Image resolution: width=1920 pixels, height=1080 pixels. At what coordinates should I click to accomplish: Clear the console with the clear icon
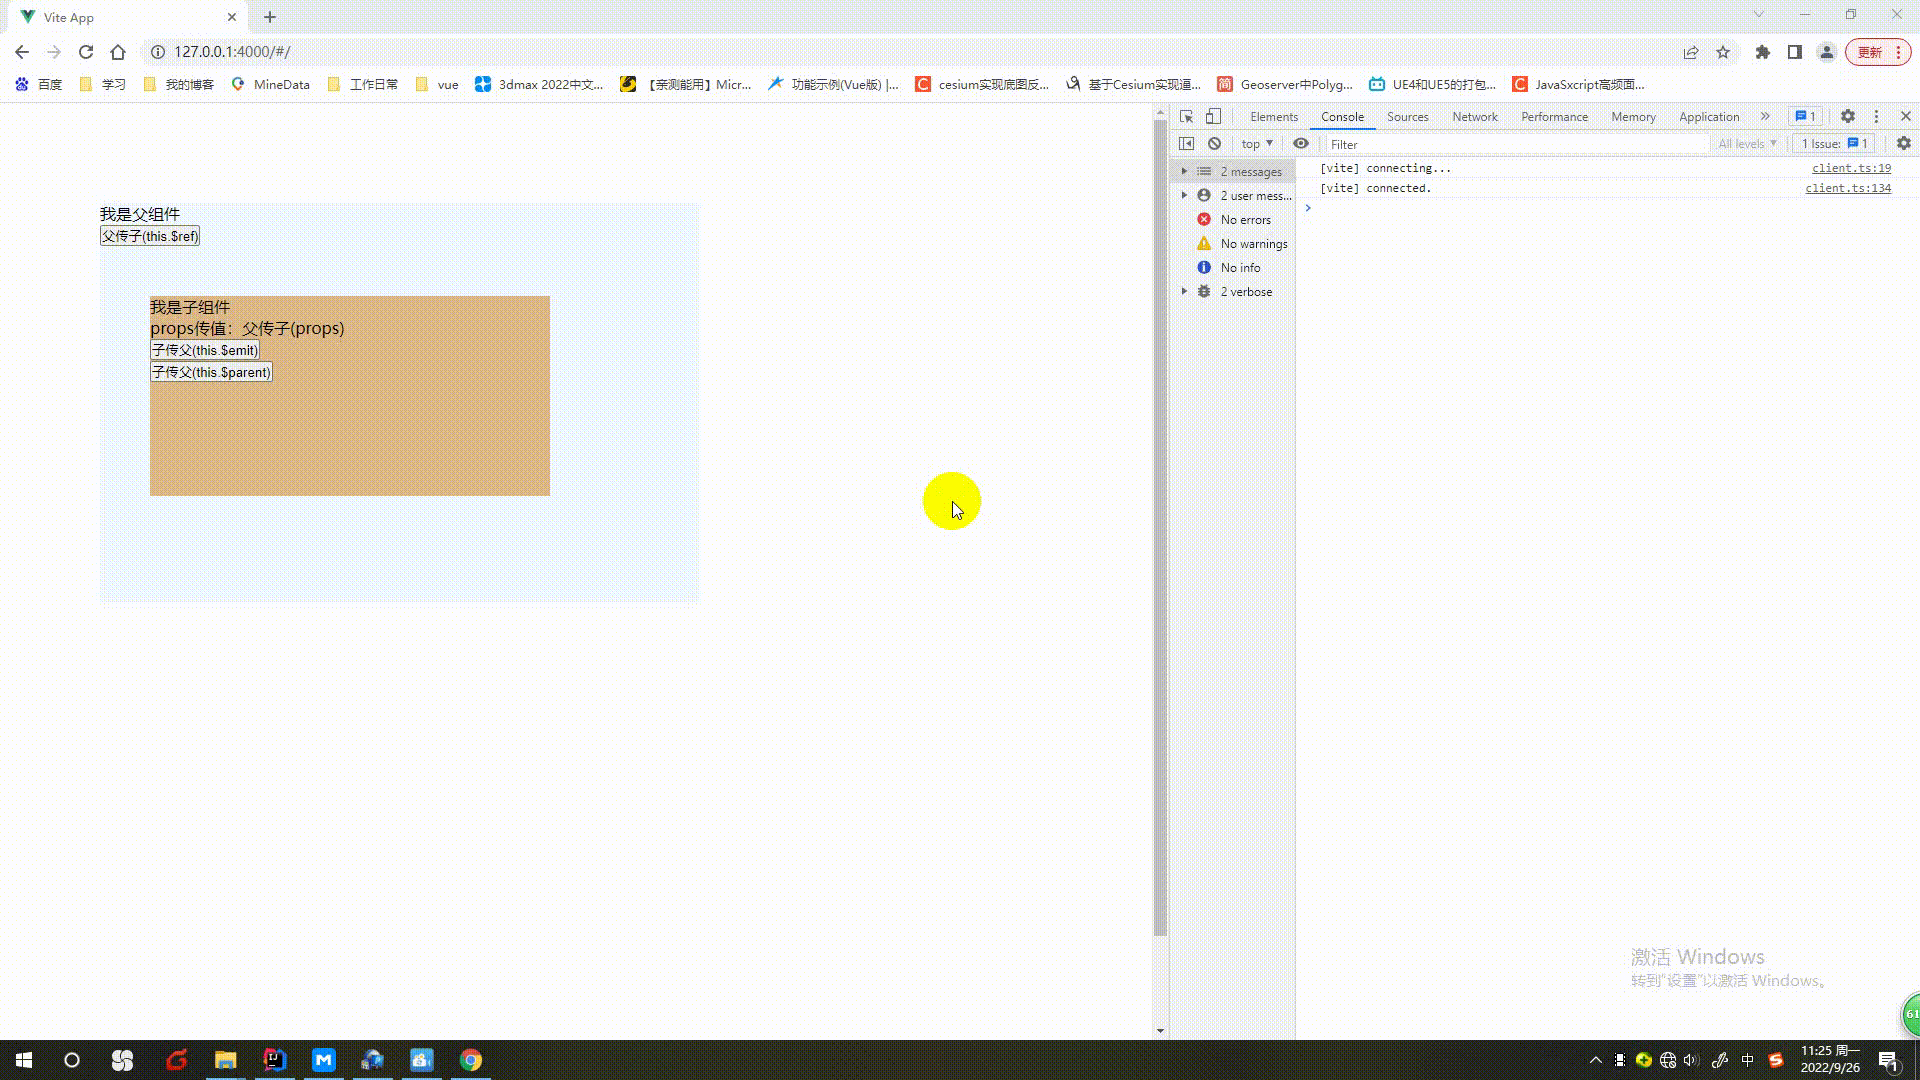tap(1213, 143)
